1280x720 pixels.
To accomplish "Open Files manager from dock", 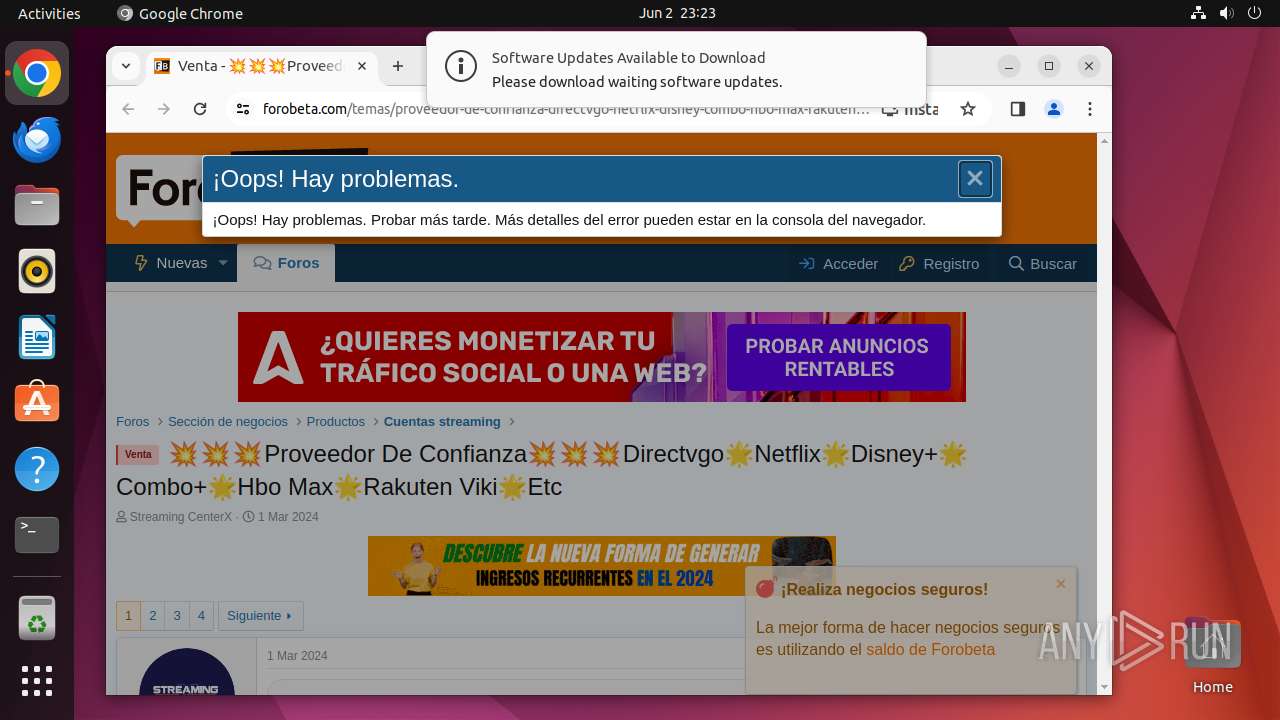I will pyautogui.click(x=37, y=206).
